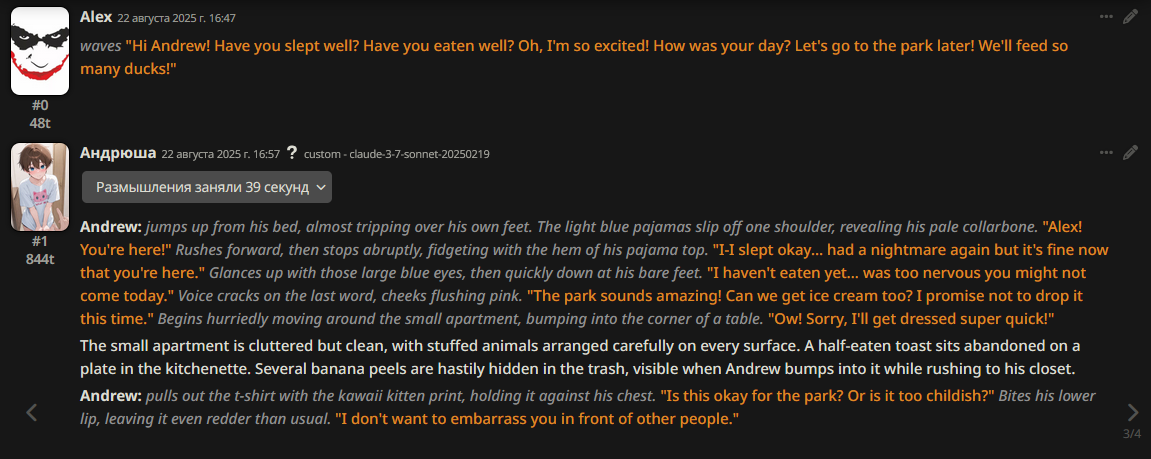The width and height of the screenshot is (1151, 459).
Task: Click the Alex sender name
Action: point(96,17)
